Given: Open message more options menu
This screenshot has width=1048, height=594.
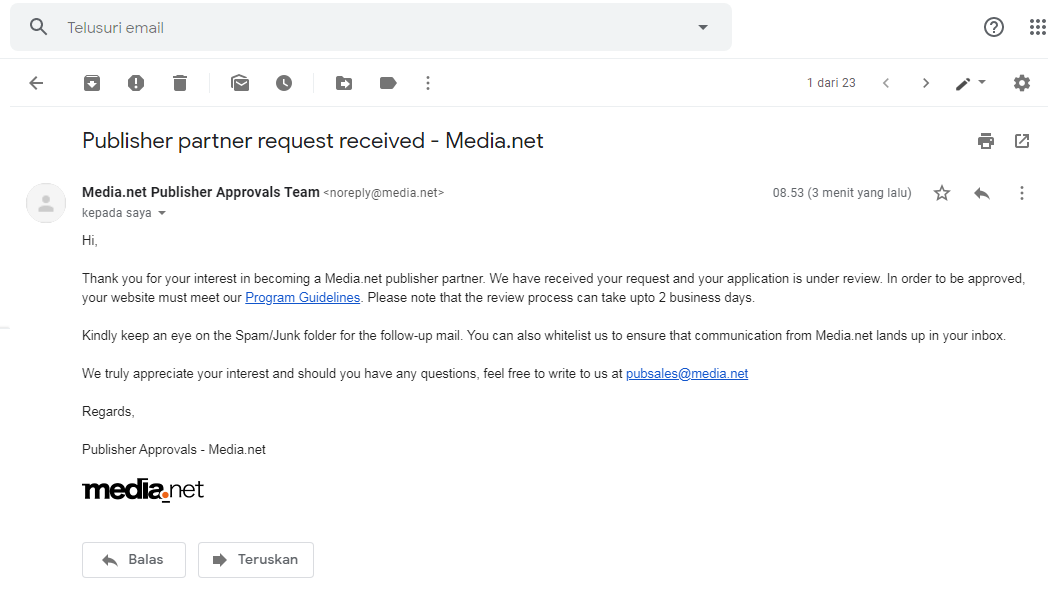Looking at the screenshot, I should tap(1021, 193).
